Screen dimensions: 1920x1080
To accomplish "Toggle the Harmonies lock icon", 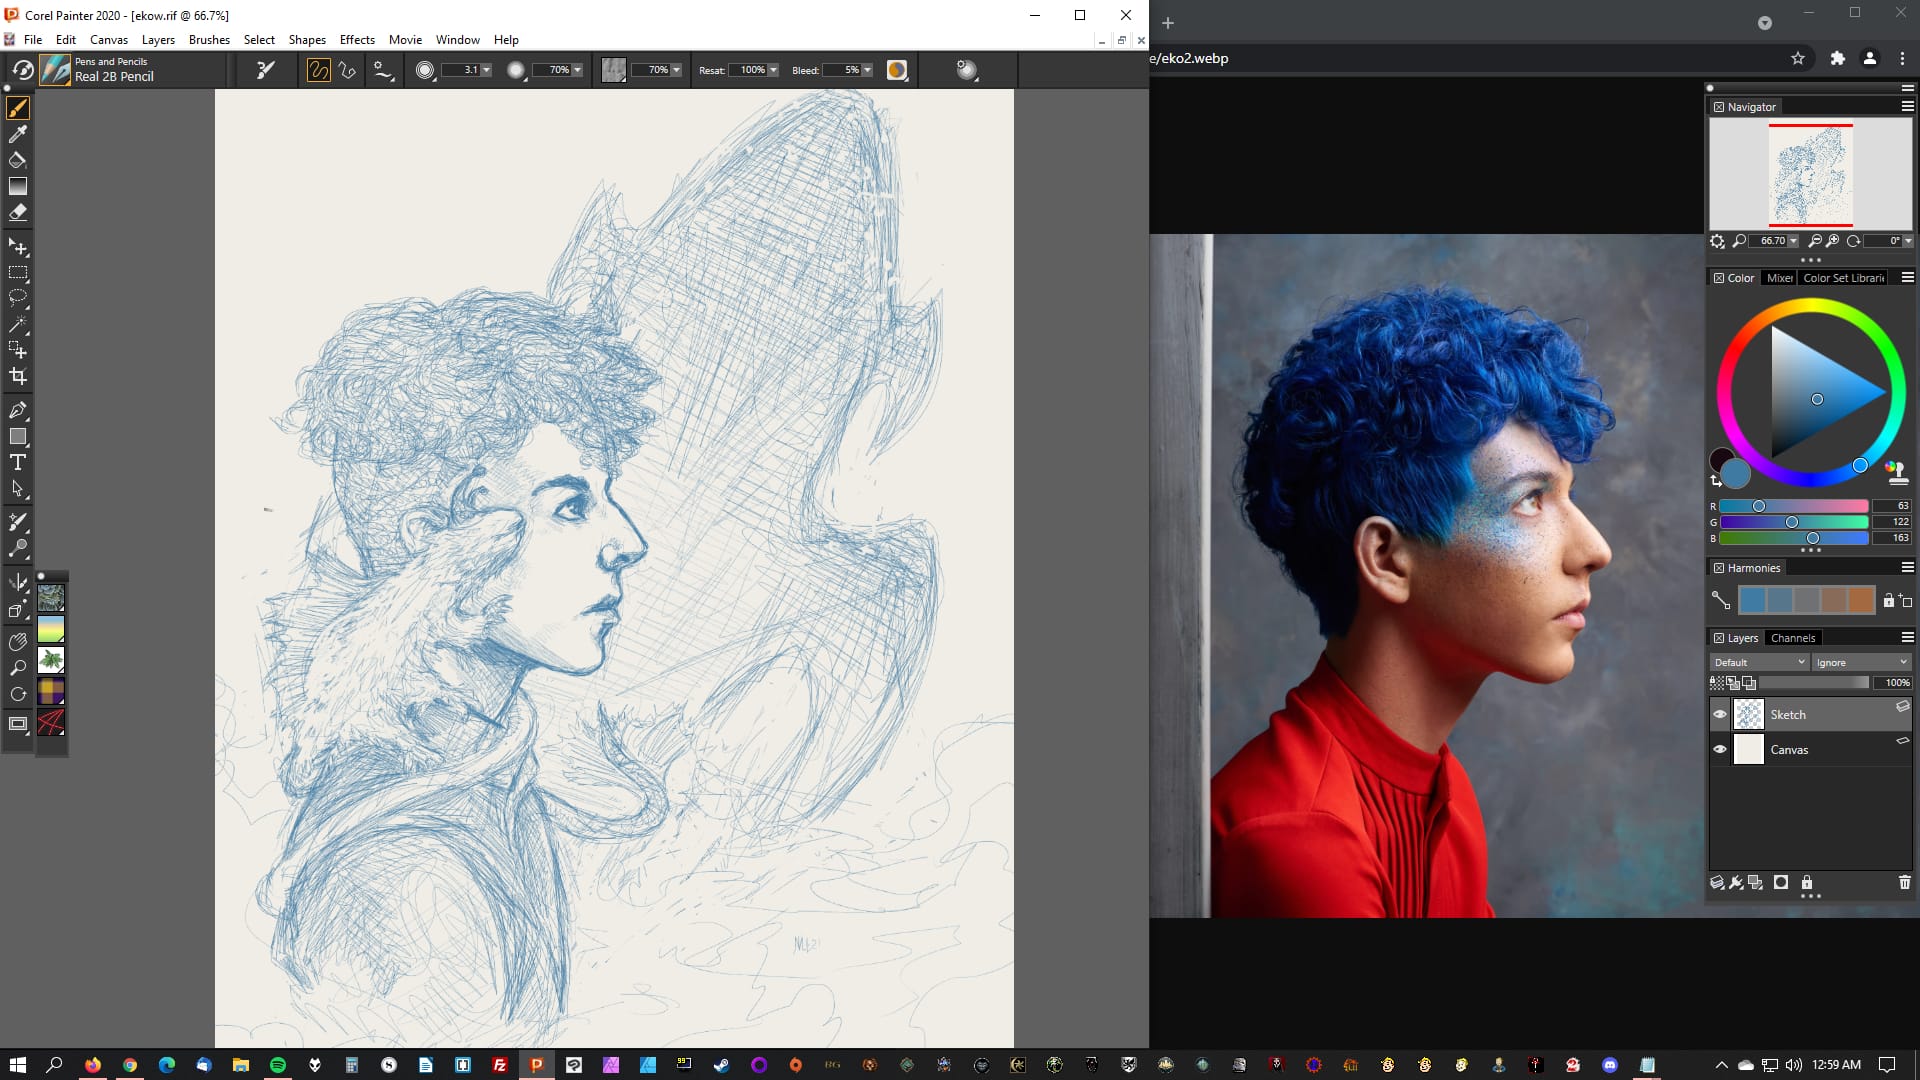I will pyautogui.click(x=1888, y=600).
